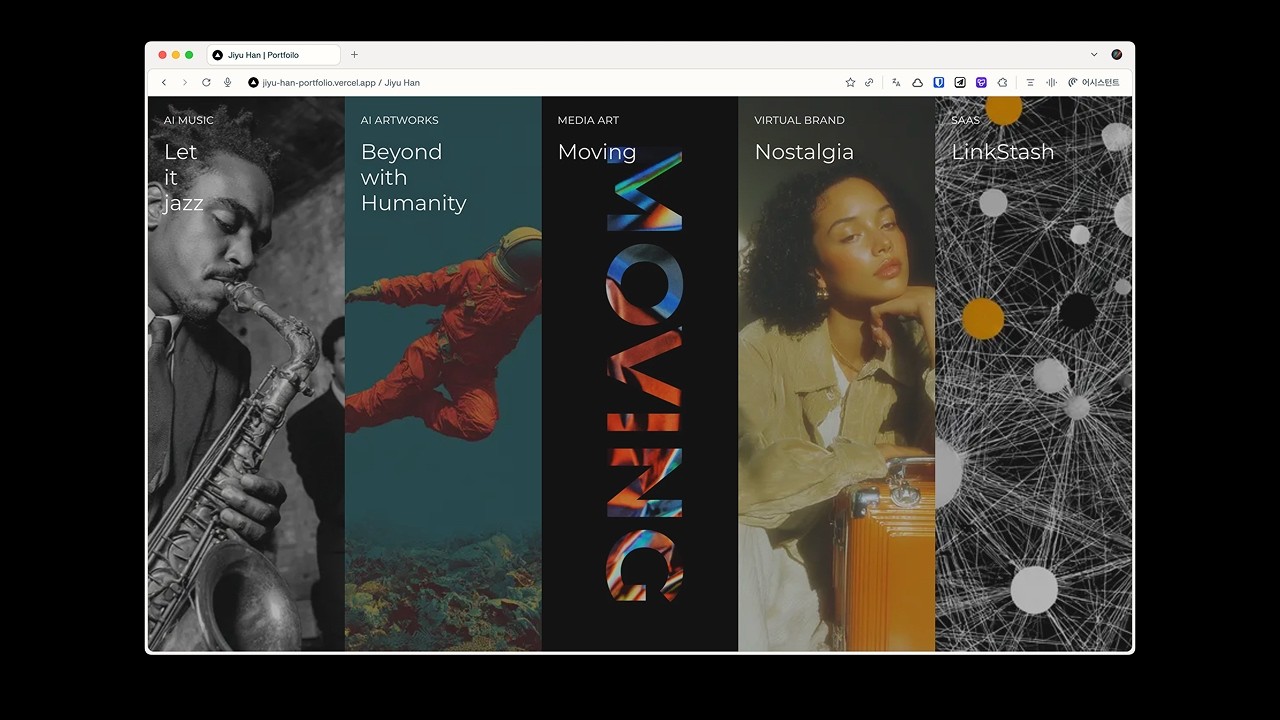Open a new tab with plus button
Image resolution: width=1280 pixels, height=720 pixels.
click(x=354, y=55)
